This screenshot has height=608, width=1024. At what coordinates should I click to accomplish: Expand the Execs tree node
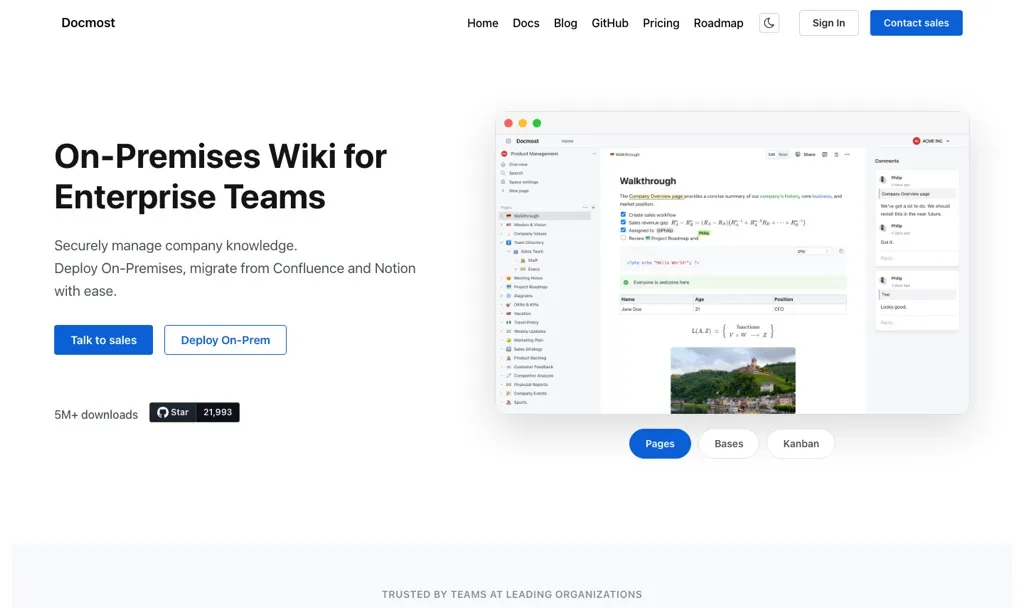[x=515, y=269]
